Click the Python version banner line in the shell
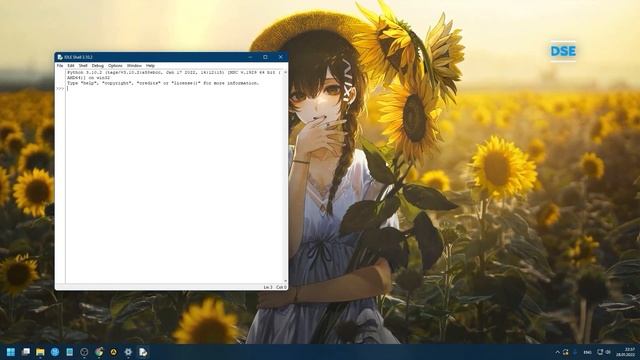The image size is (640, 360). coord(174,72)
